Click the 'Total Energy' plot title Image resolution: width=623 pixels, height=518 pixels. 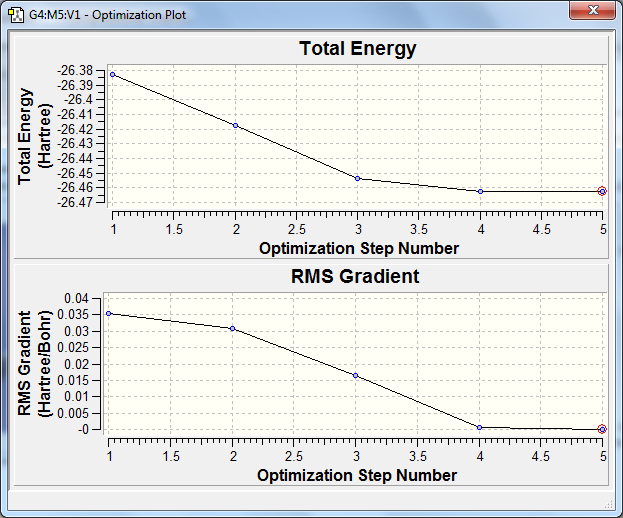(x=358, y=49)
